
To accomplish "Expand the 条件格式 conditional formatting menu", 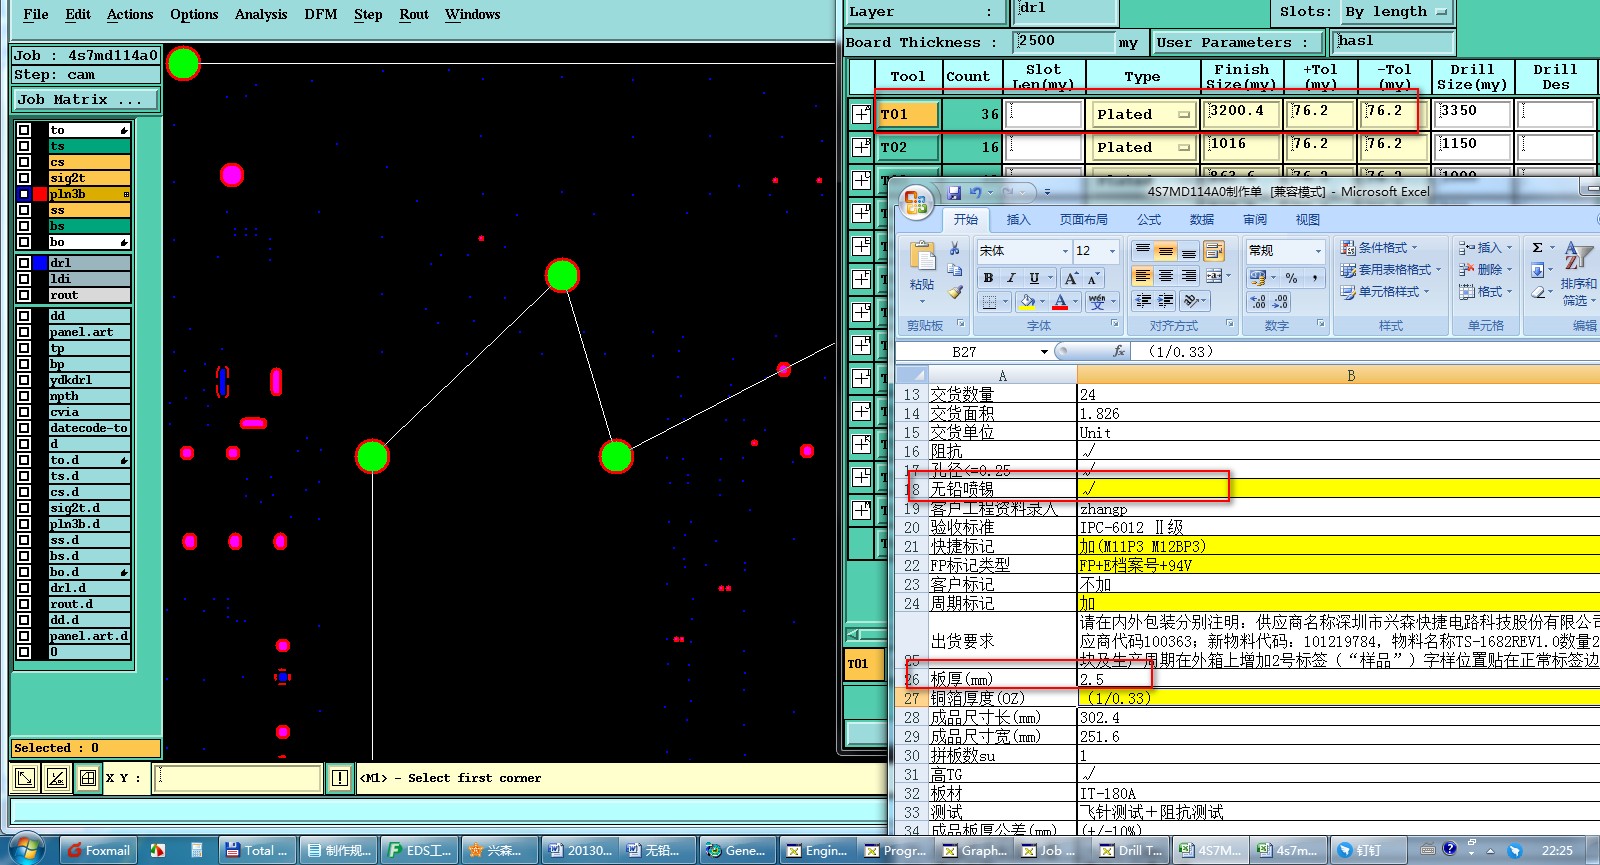I will coord(1379,247).
